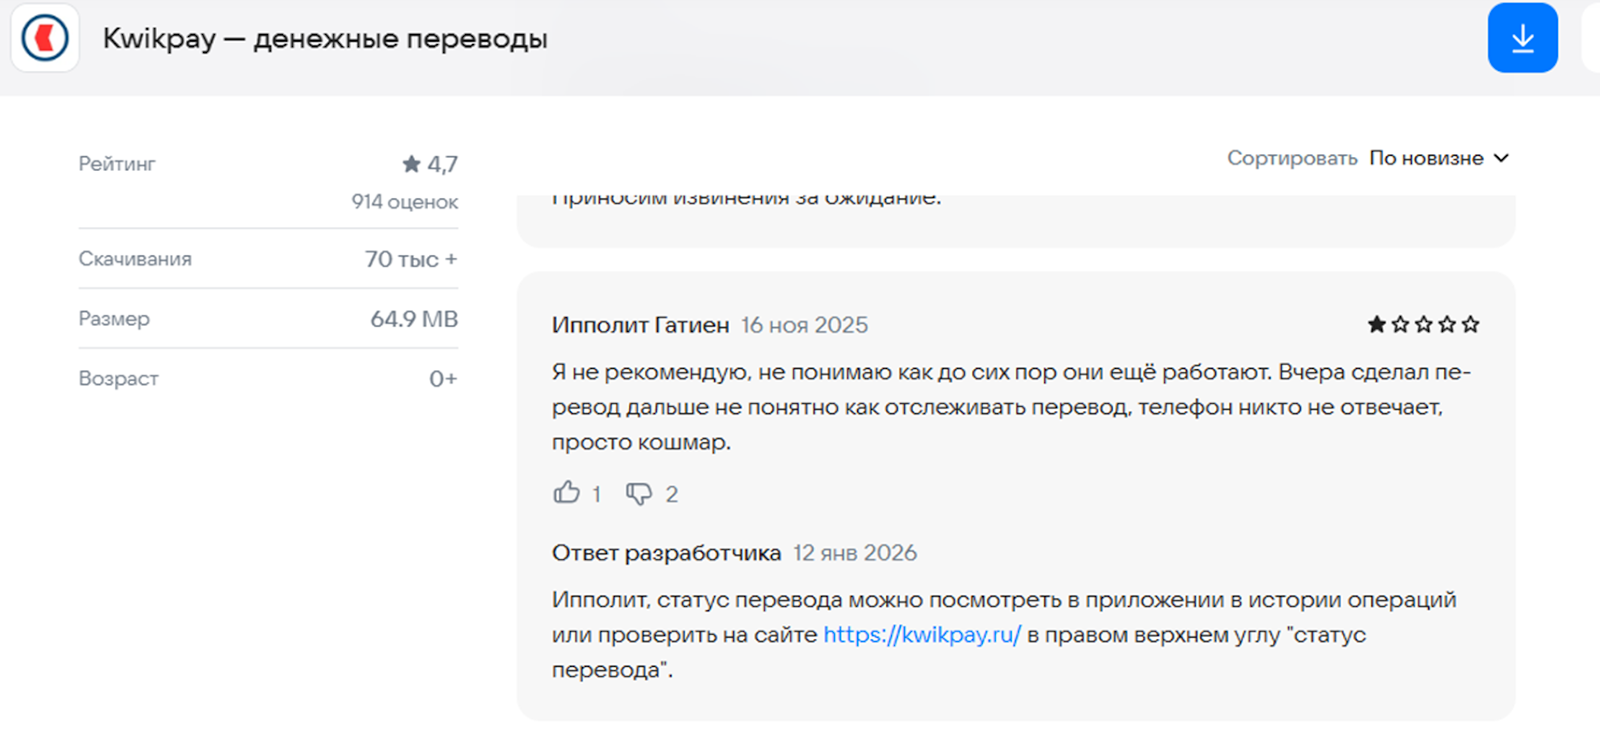
Task: Click the '914 оценок' ratings count
Action: [x=405, y=202]
